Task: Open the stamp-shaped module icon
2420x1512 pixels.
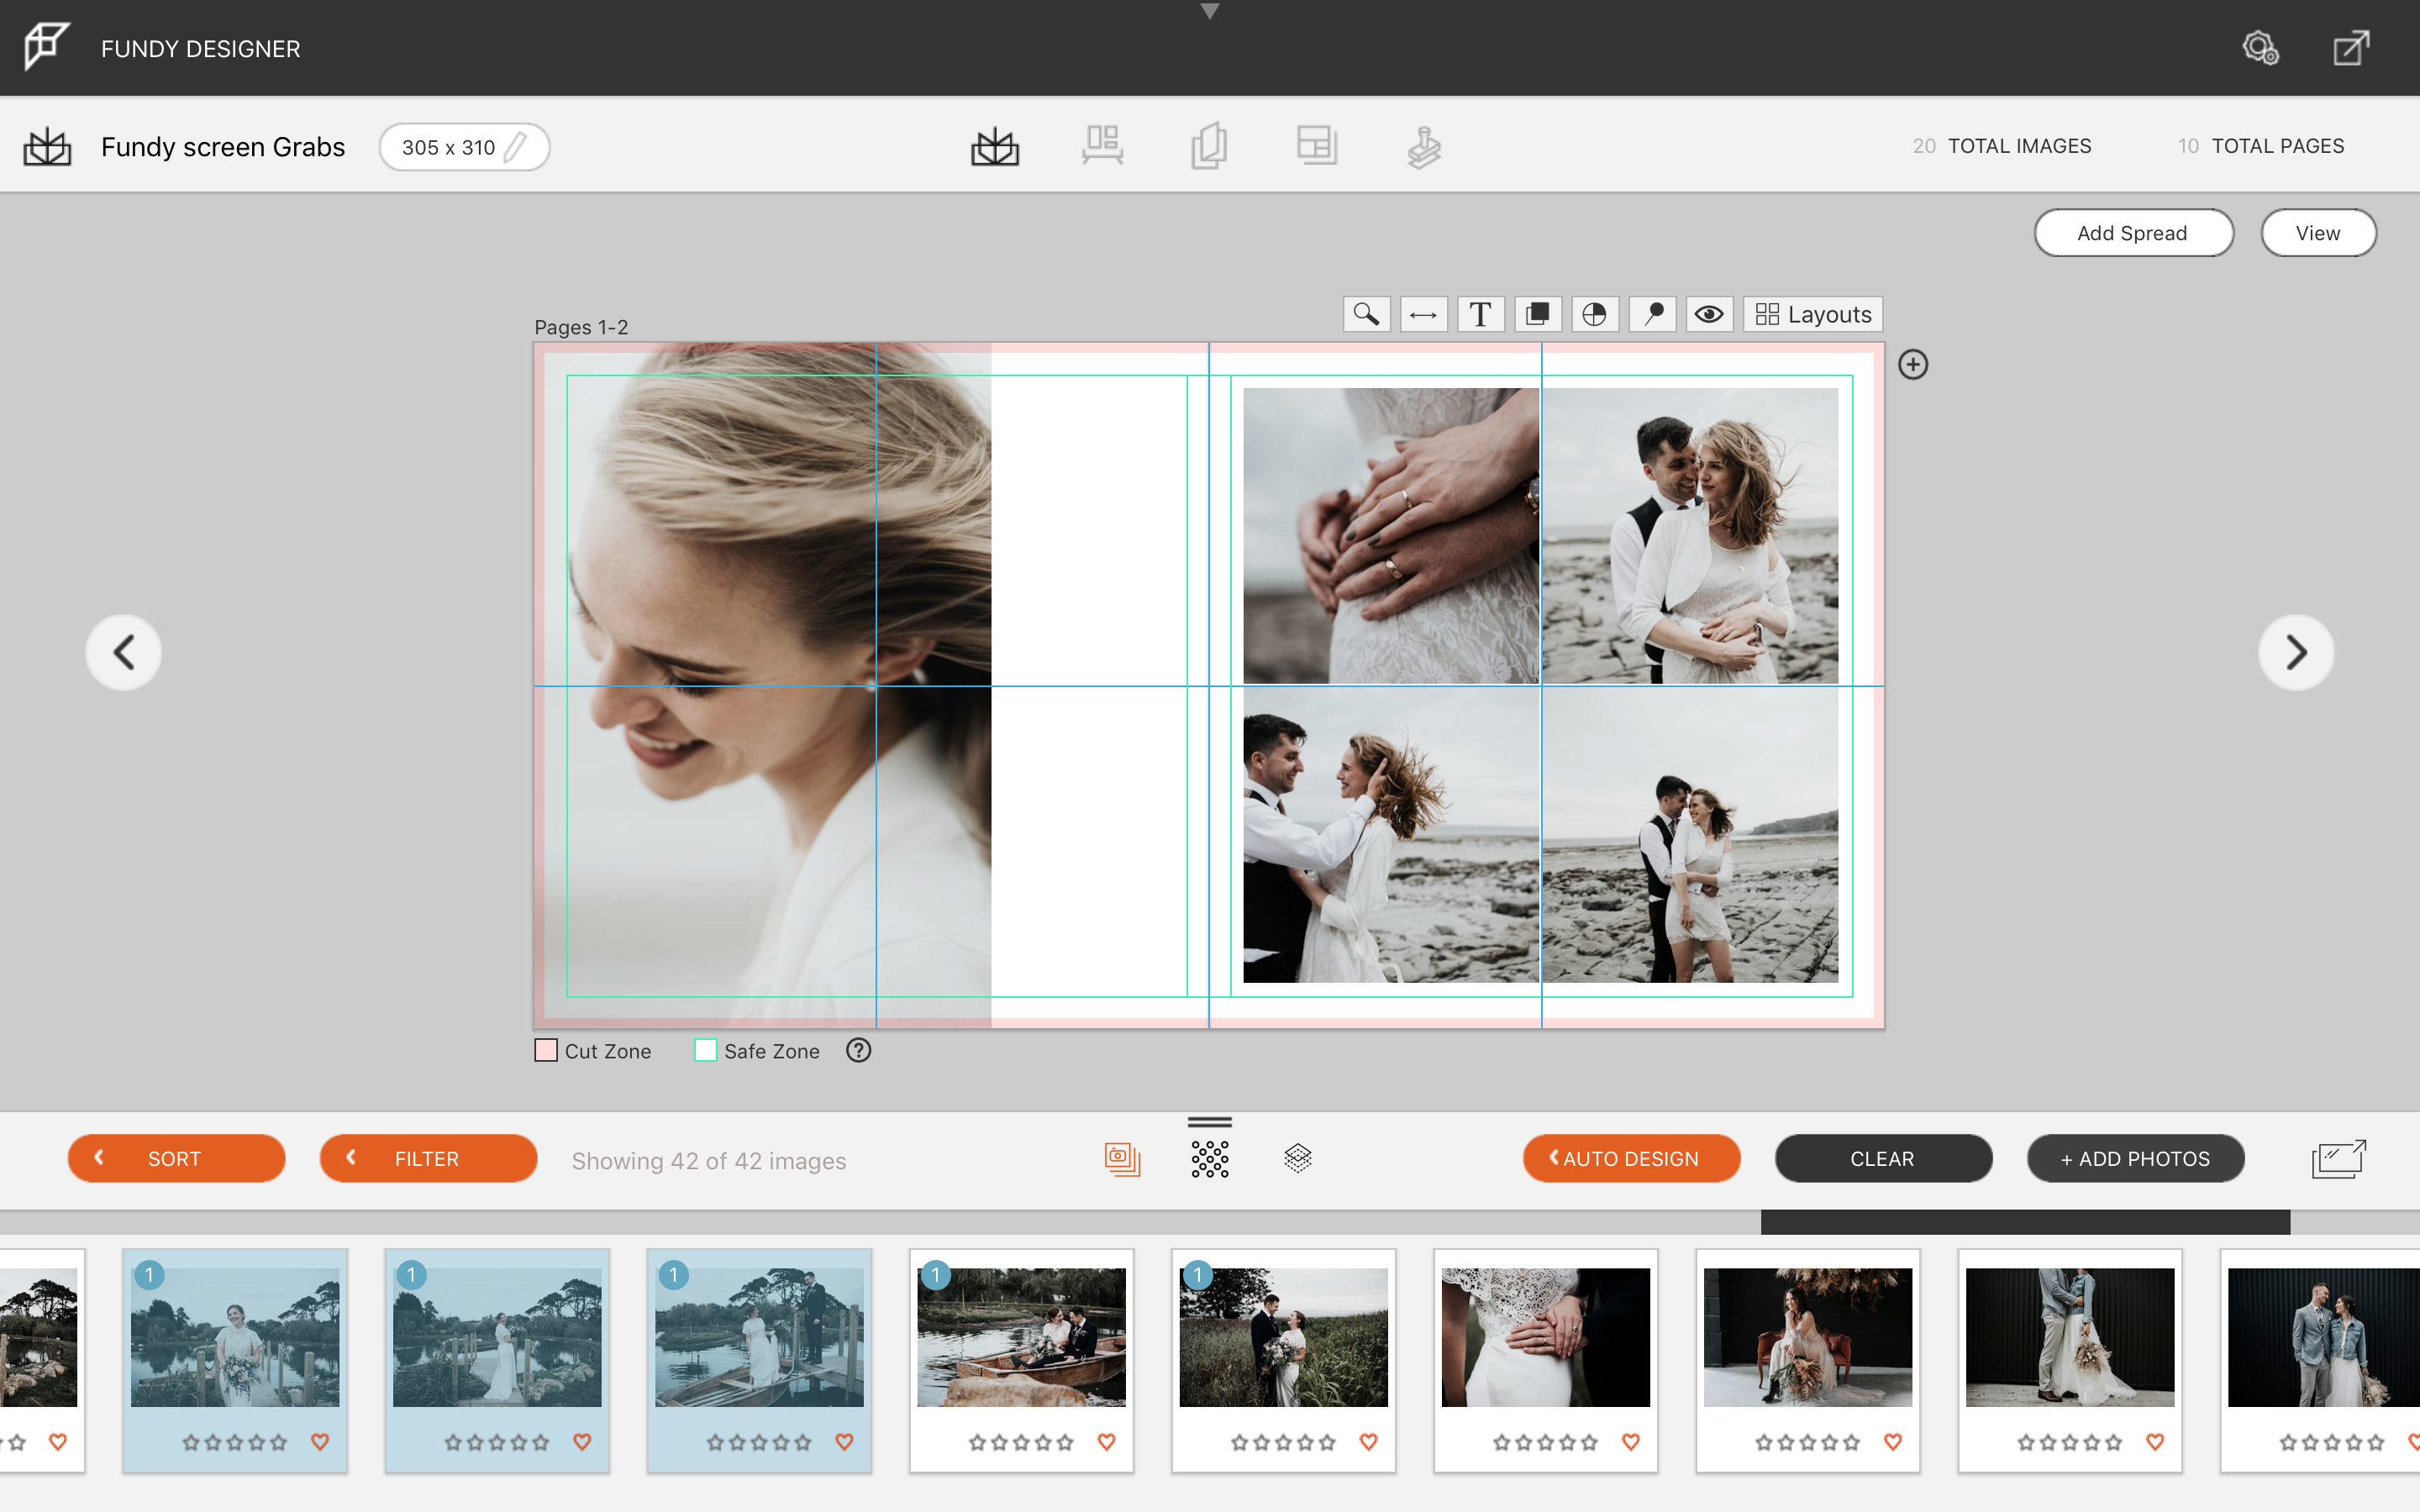Action: 1424,147
